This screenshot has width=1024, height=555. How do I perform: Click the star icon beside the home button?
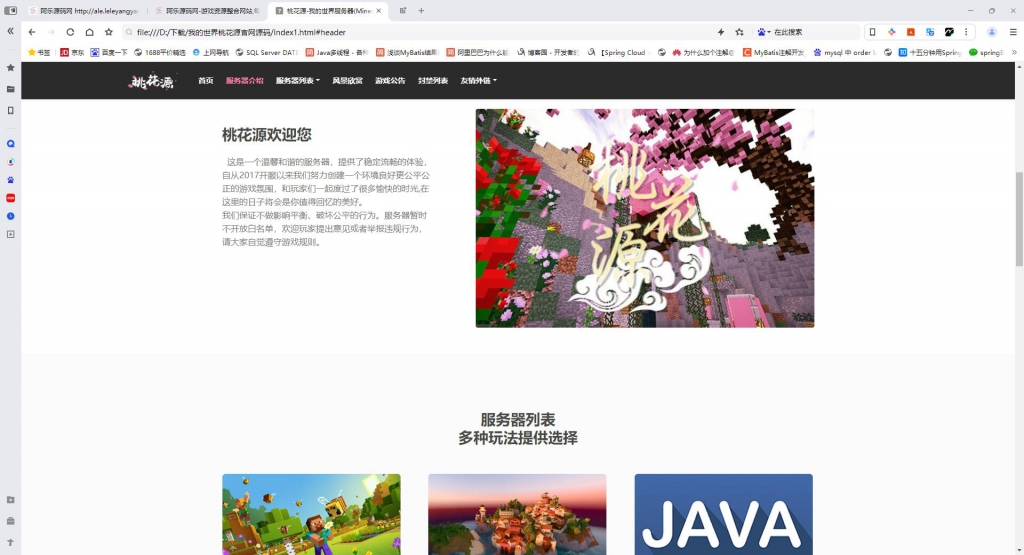tap(108, 32)
